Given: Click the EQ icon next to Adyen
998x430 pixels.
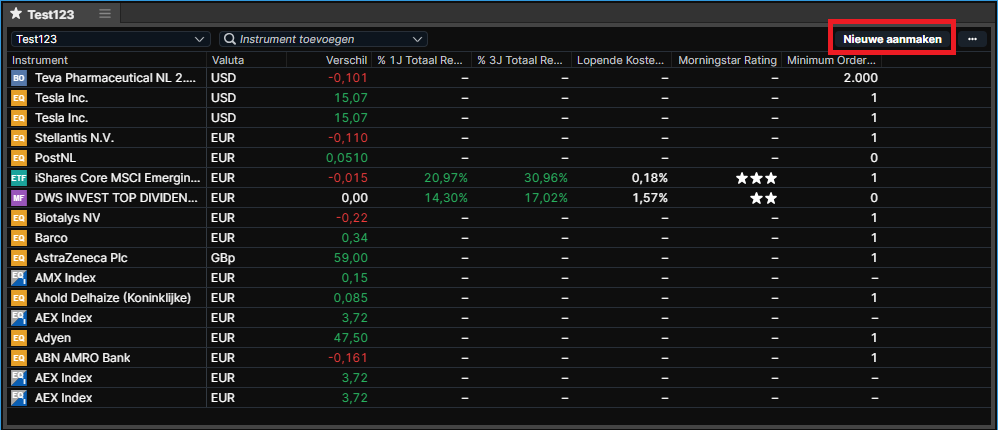Looking at the screenshot, I should pyautogui.click(x=19, y=338).
